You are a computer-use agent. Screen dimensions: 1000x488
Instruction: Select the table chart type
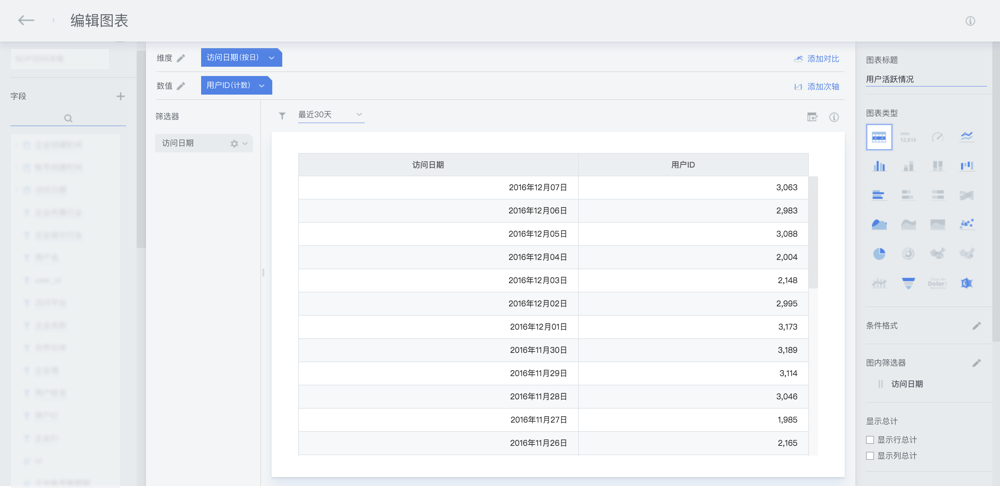tap(879, 137)
